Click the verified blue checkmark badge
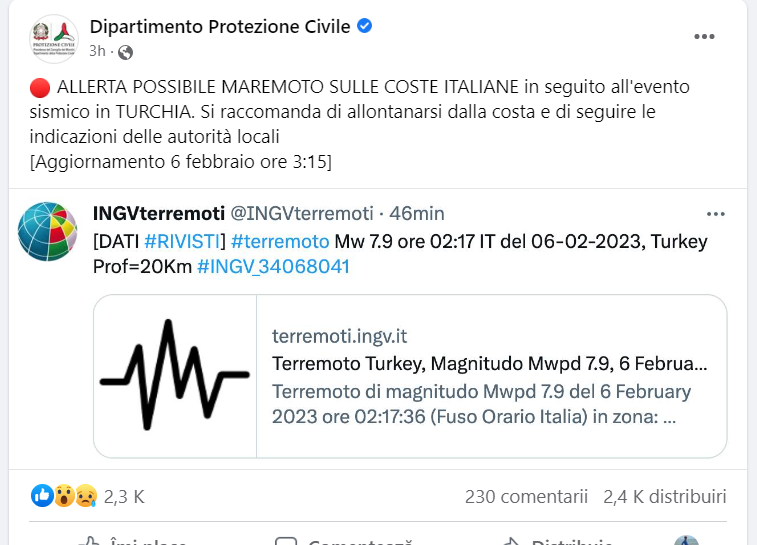 point(364,26)
